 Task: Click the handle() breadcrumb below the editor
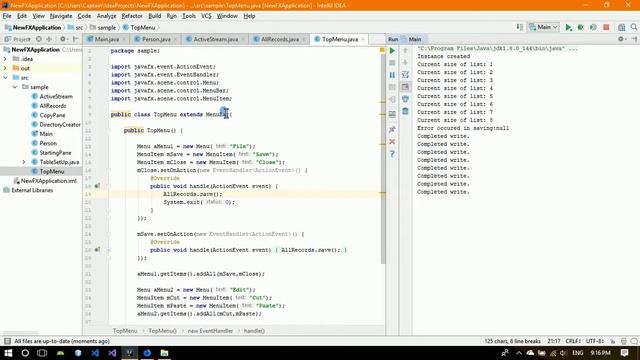point(254,331)
